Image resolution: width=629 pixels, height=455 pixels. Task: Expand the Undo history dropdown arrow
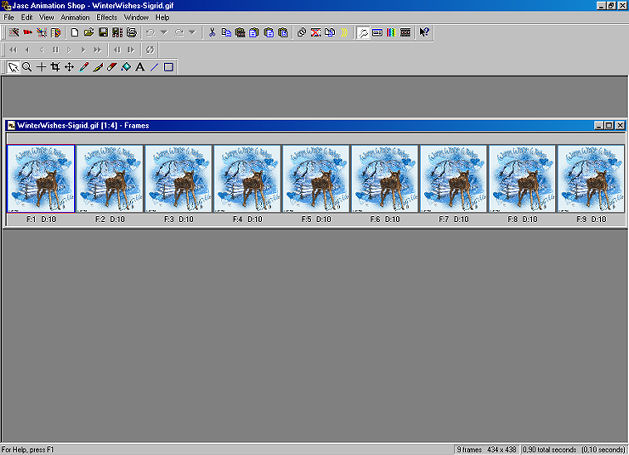[164, 32]
